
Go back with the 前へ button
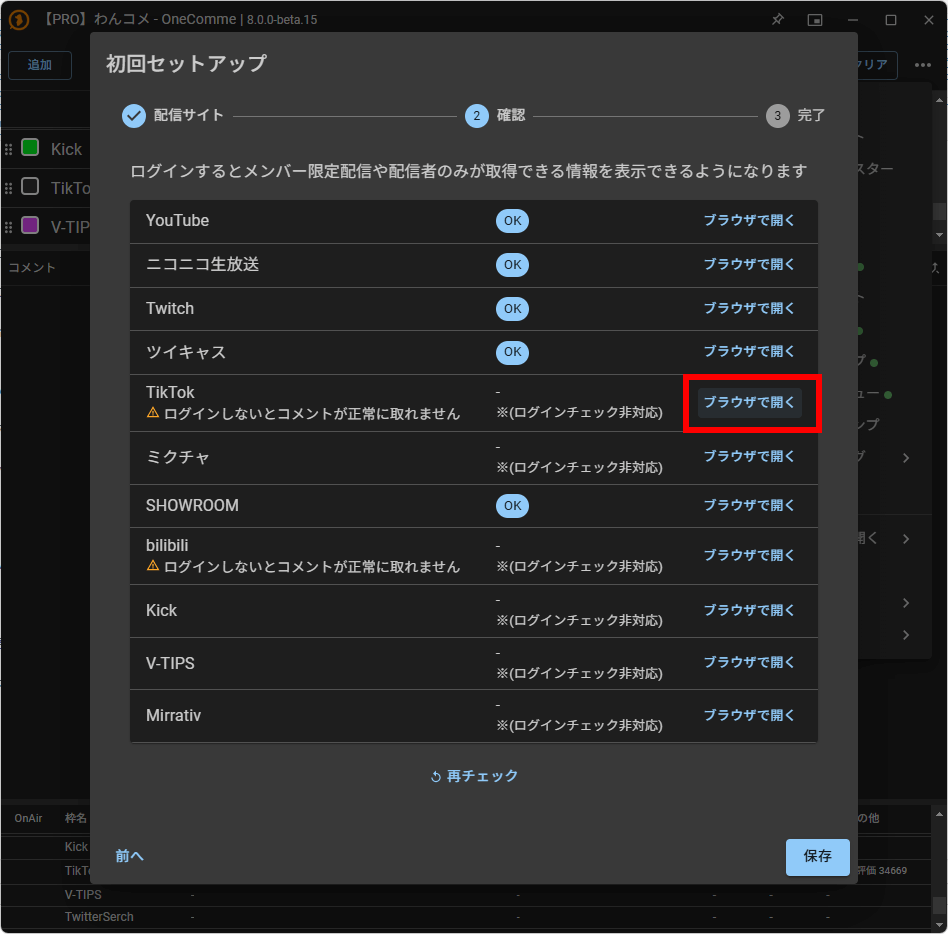[x=129, y=856]
